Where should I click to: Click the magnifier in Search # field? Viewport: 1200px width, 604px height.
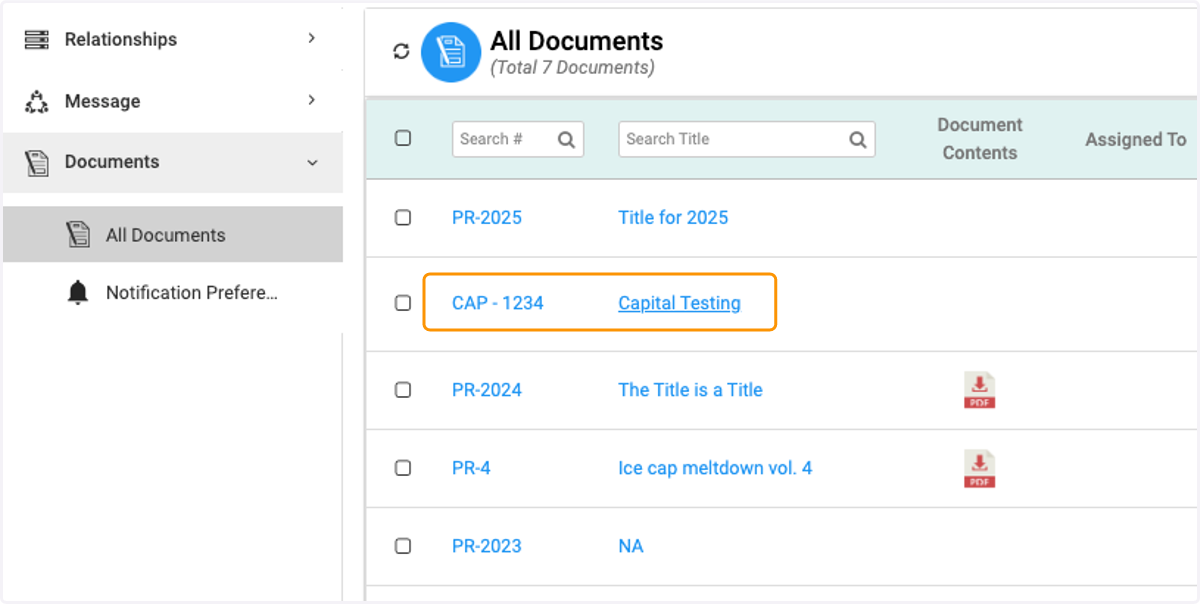(566, 140)
